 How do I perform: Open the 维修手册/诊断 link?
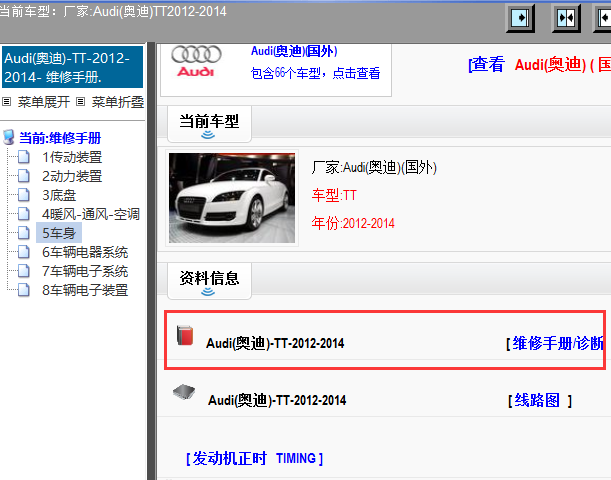coord(558,343)
